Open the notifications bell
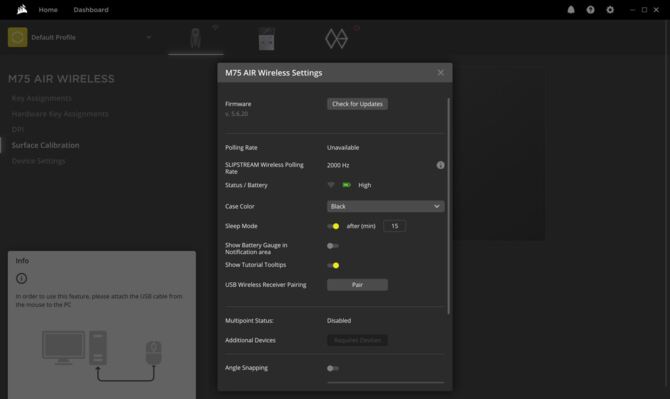 click(x=571, y=9)
